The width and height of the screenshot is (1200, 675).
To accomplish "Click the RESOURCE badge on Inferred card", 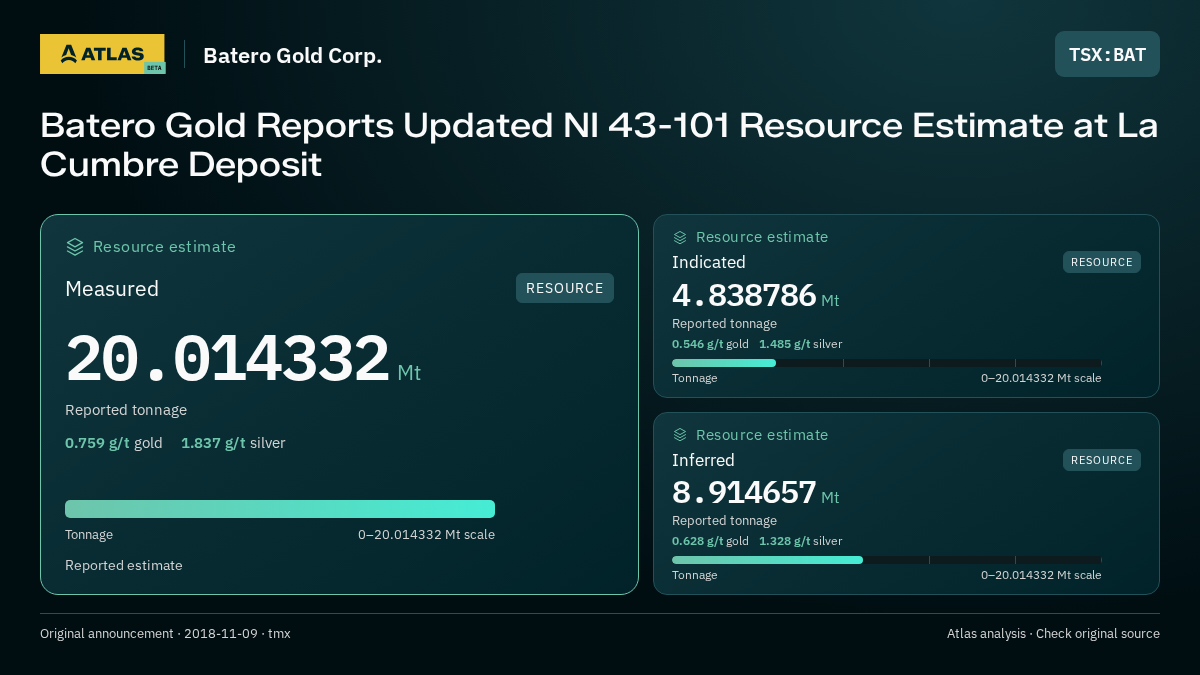I will 1102,460.
